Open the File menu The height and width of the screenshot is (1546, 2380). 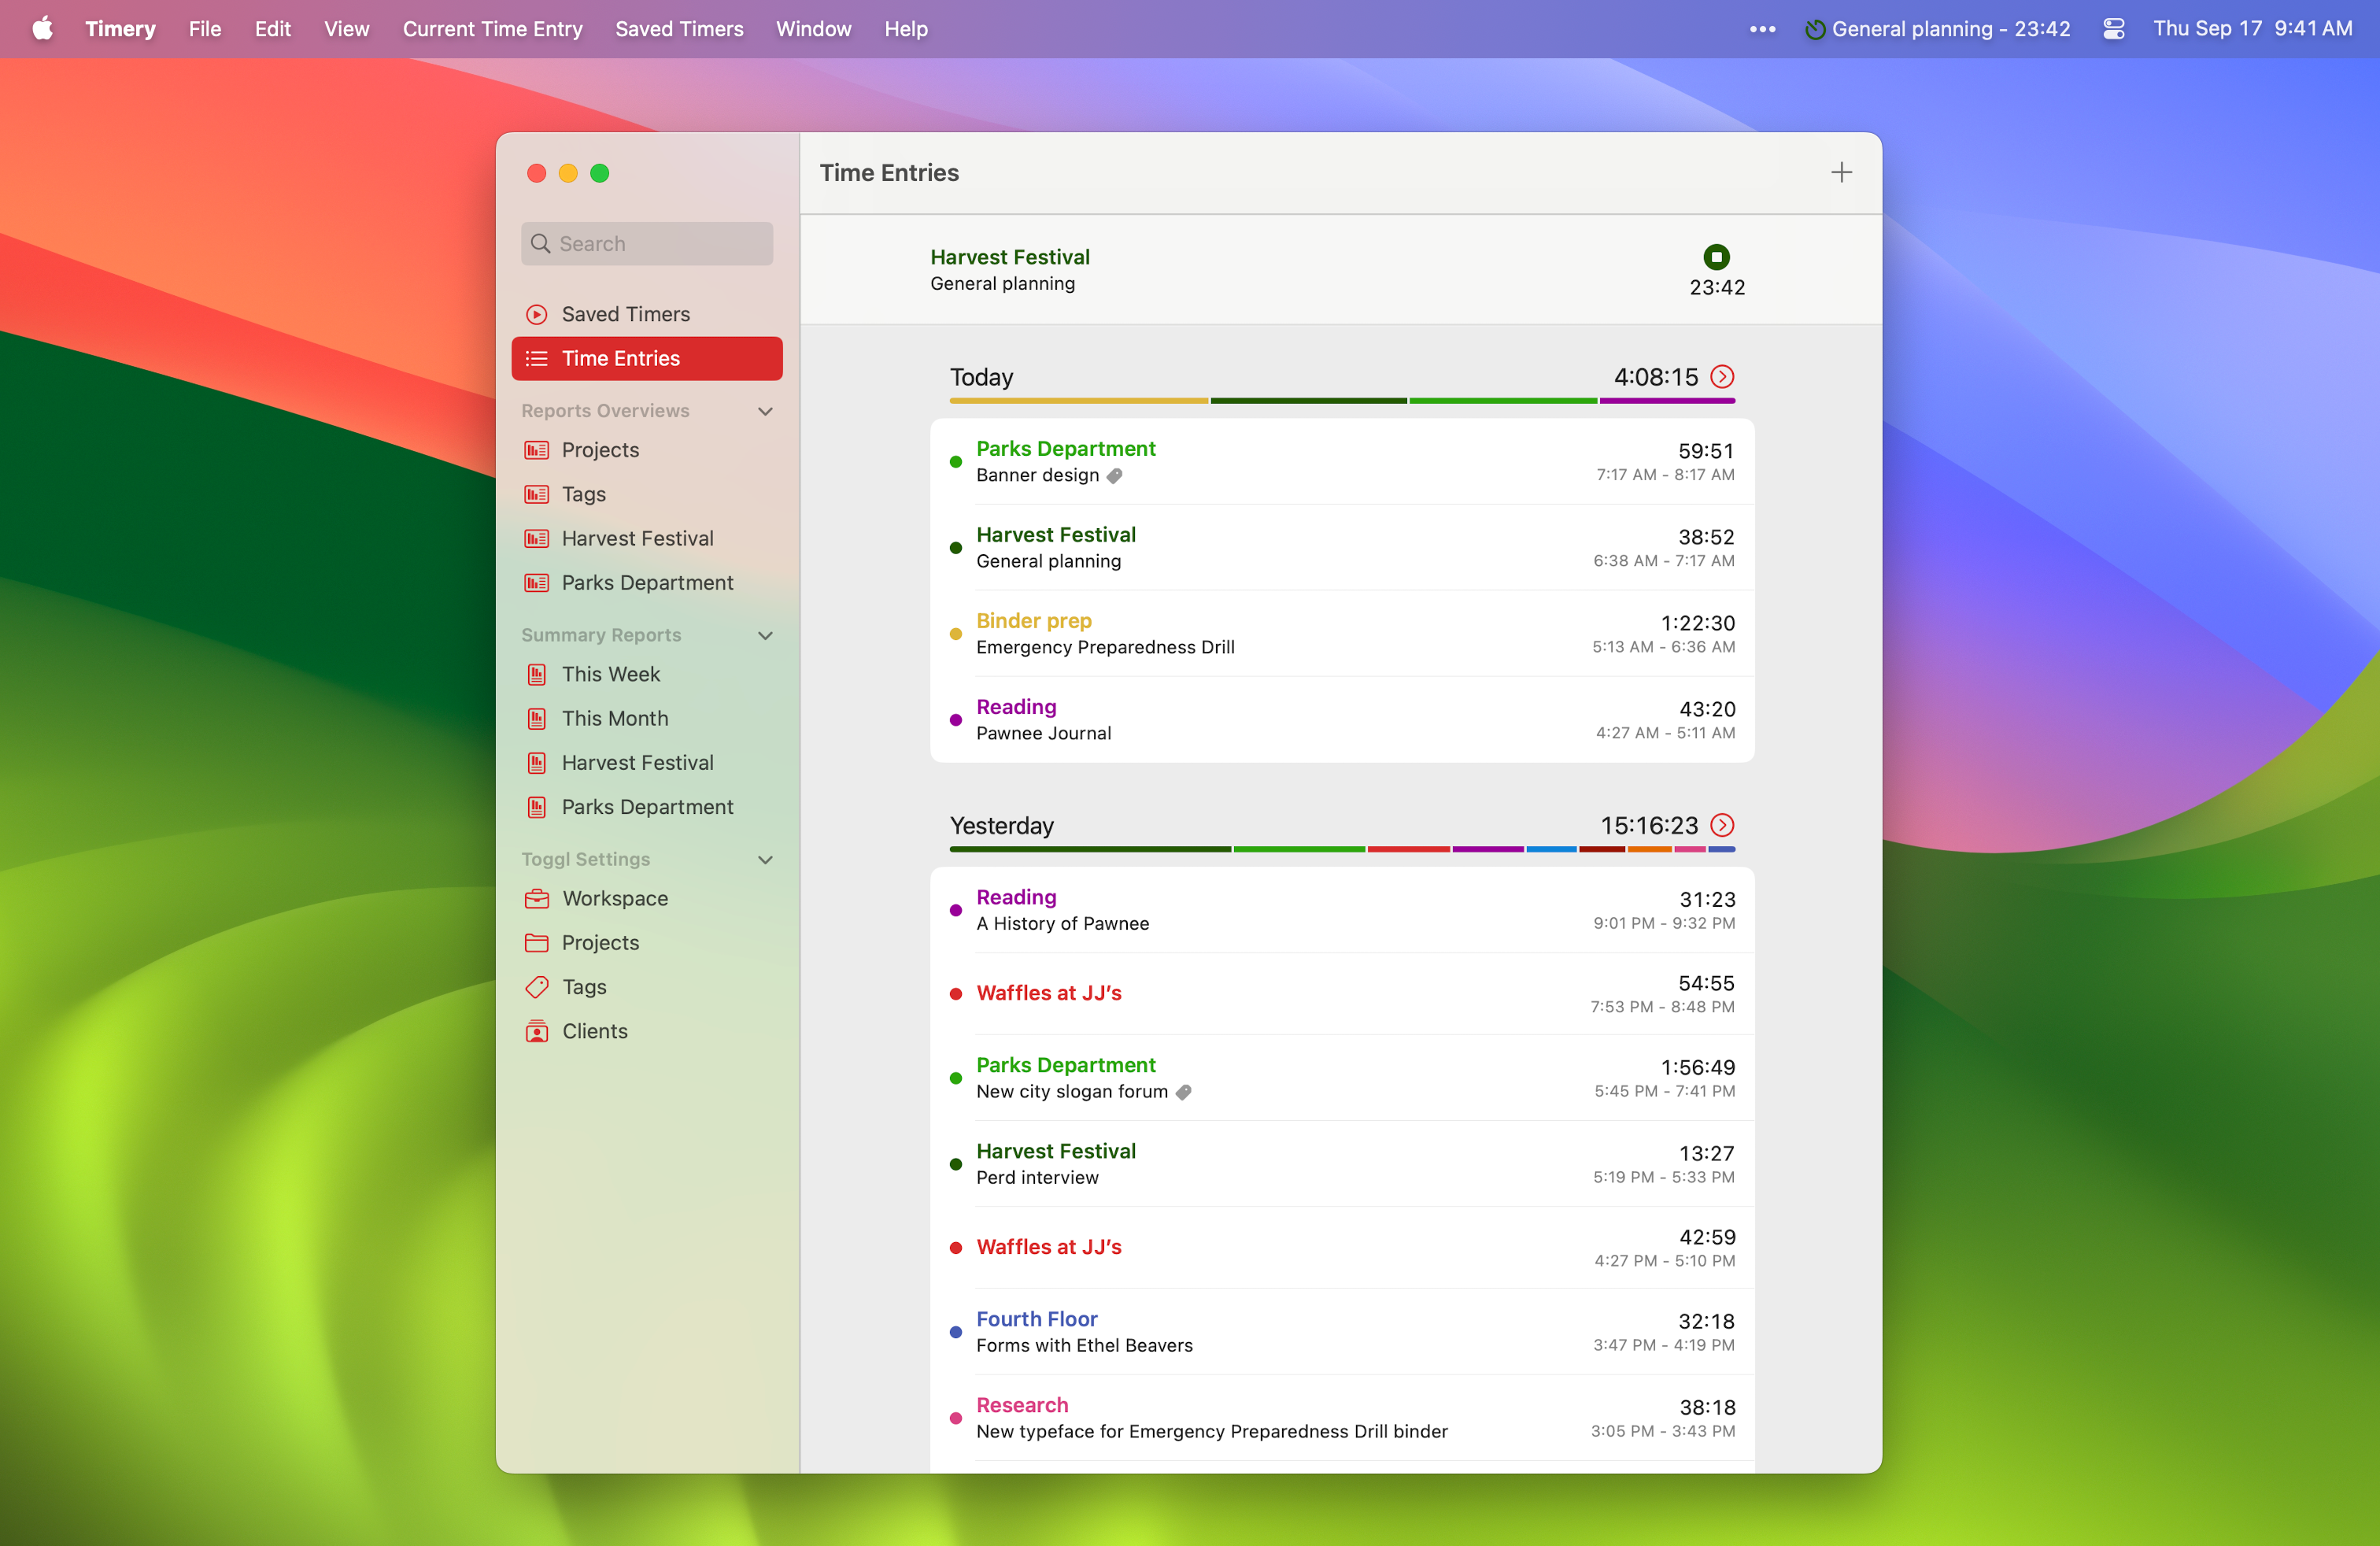(205, 29)
